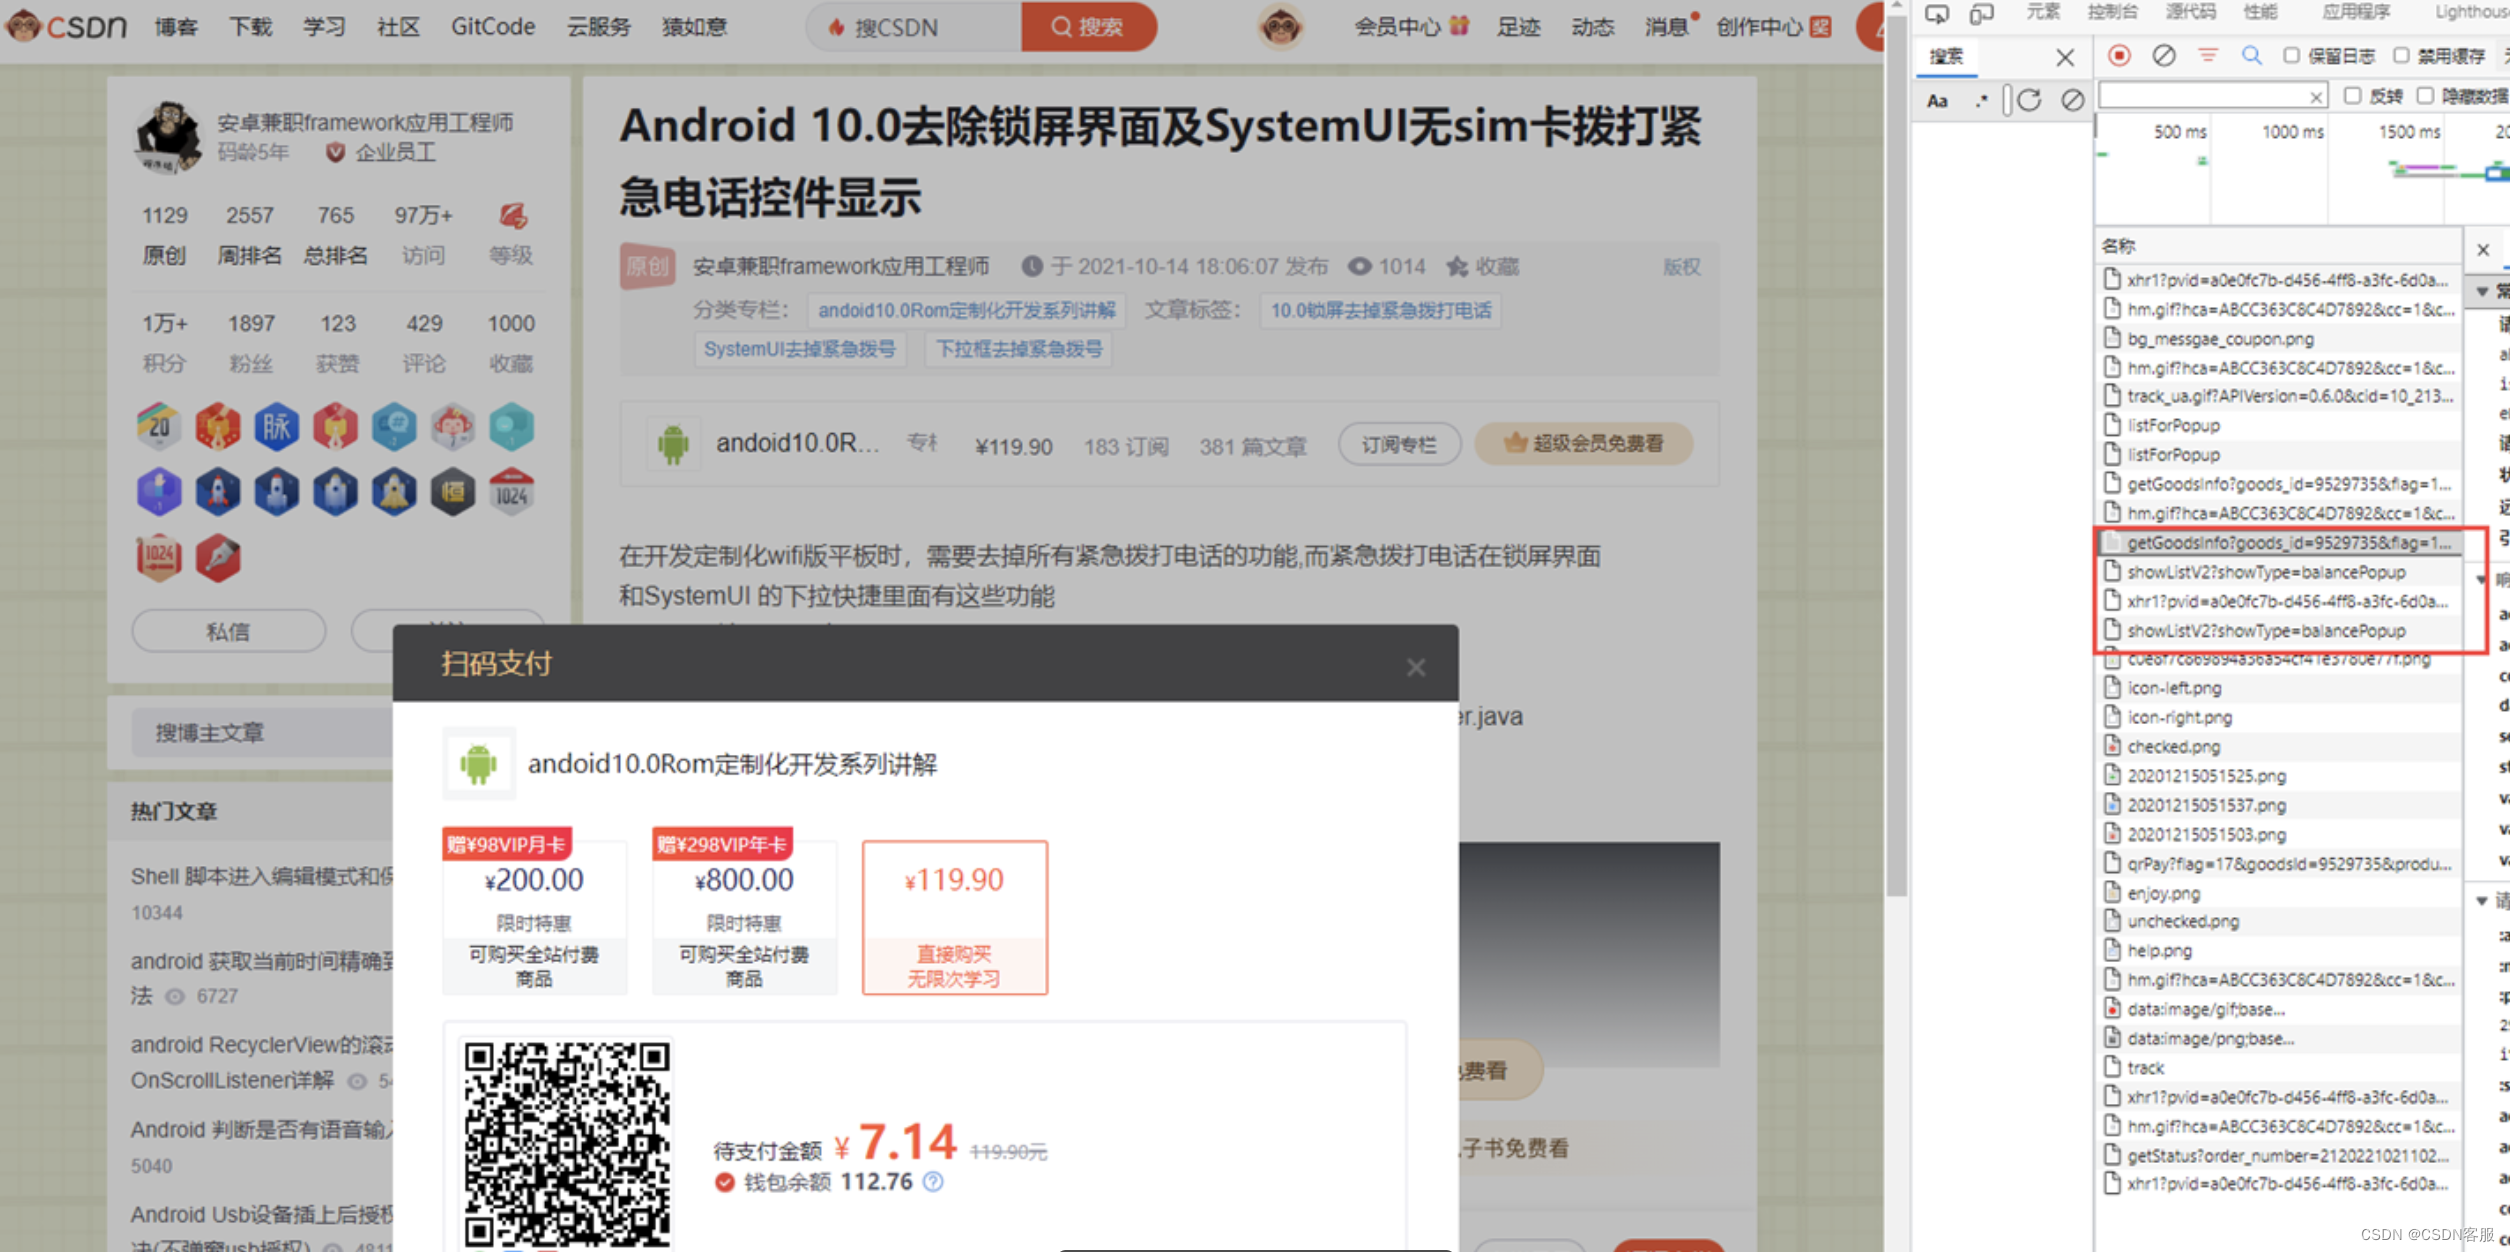
Task: Click the 订阅专栏 button
Action: pos(1398,444)
